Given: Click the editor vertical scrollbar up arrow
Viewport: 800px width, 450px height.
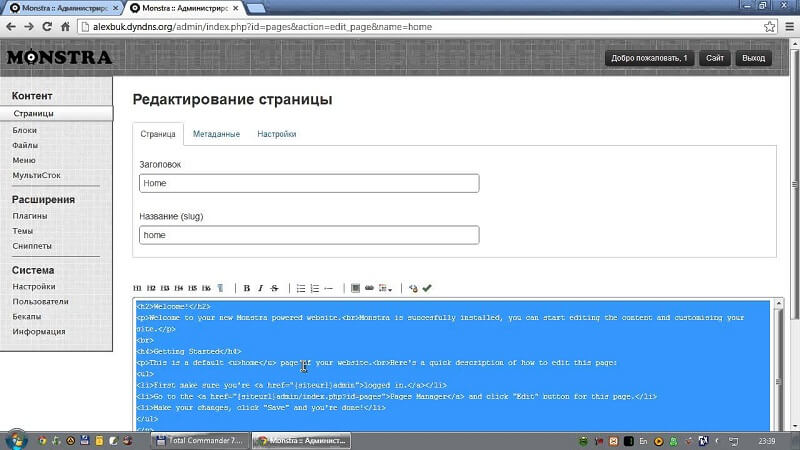Looking at the screenshot, I should [x=779, y=304].
